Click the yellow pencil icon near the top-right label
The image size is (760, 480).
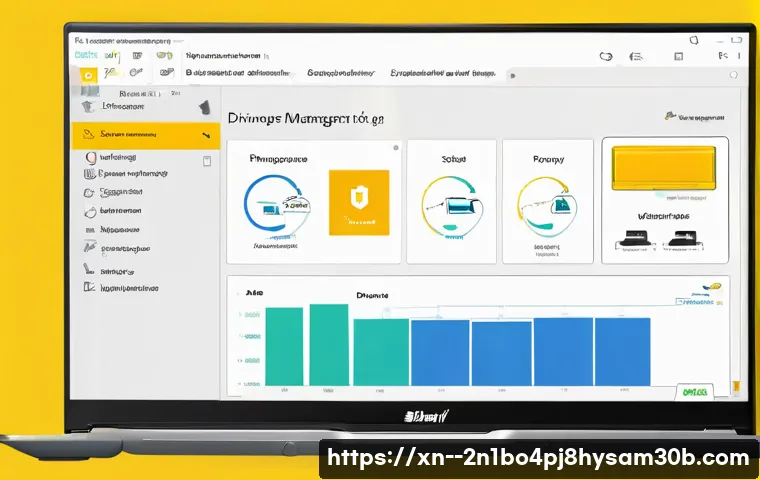670,117
